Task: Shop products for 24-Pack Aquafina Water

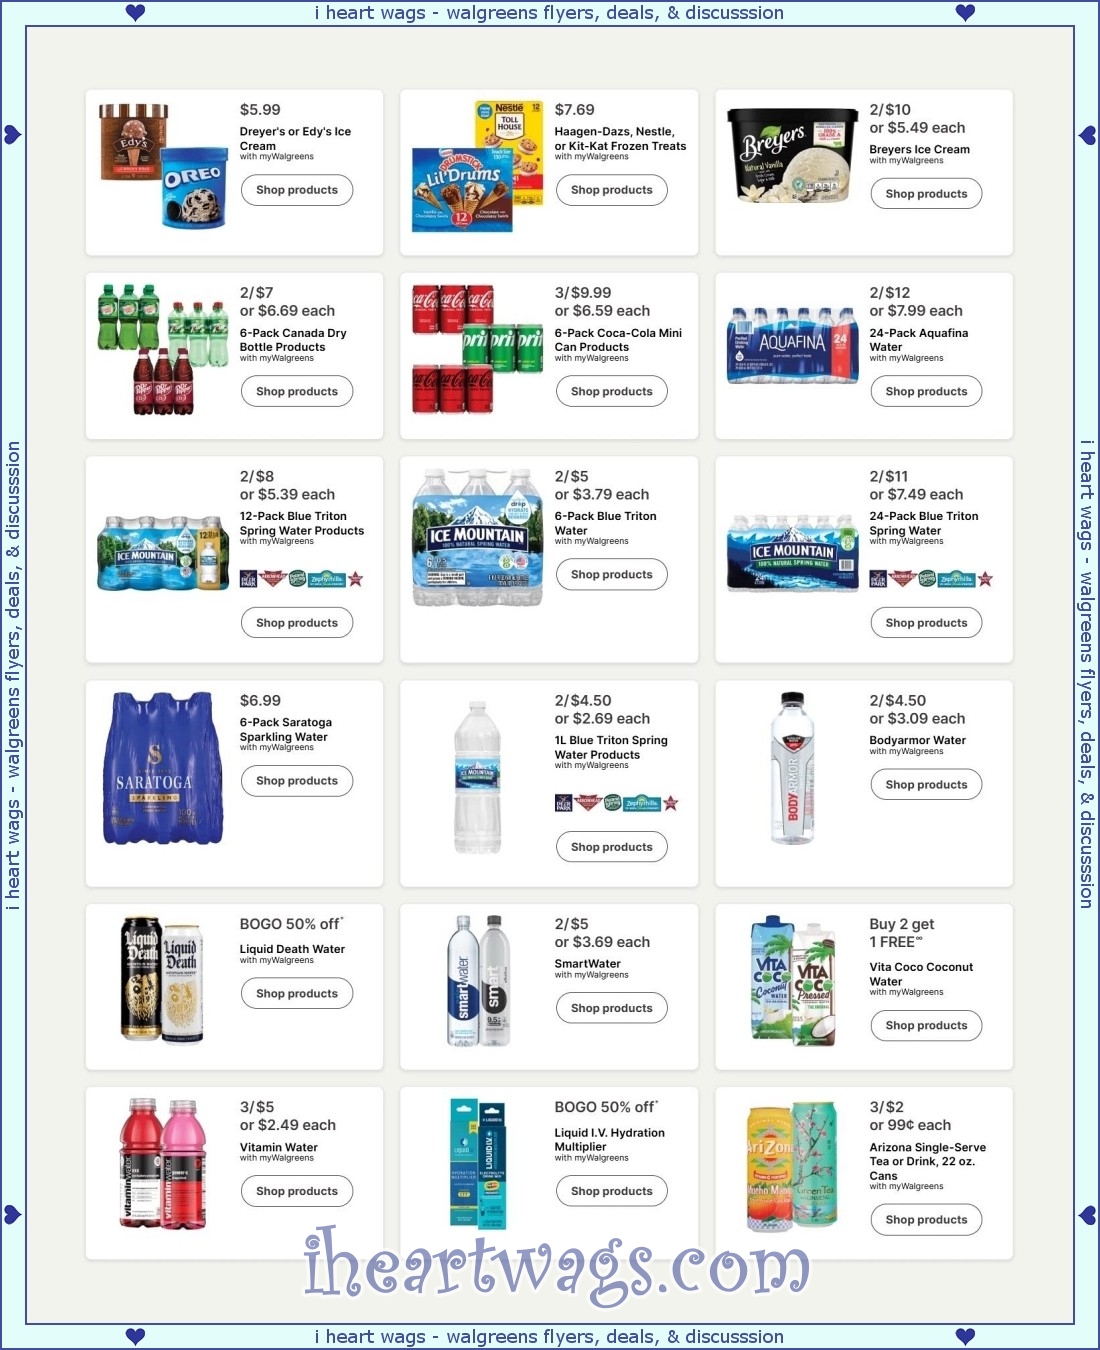Action: point(926,392)
